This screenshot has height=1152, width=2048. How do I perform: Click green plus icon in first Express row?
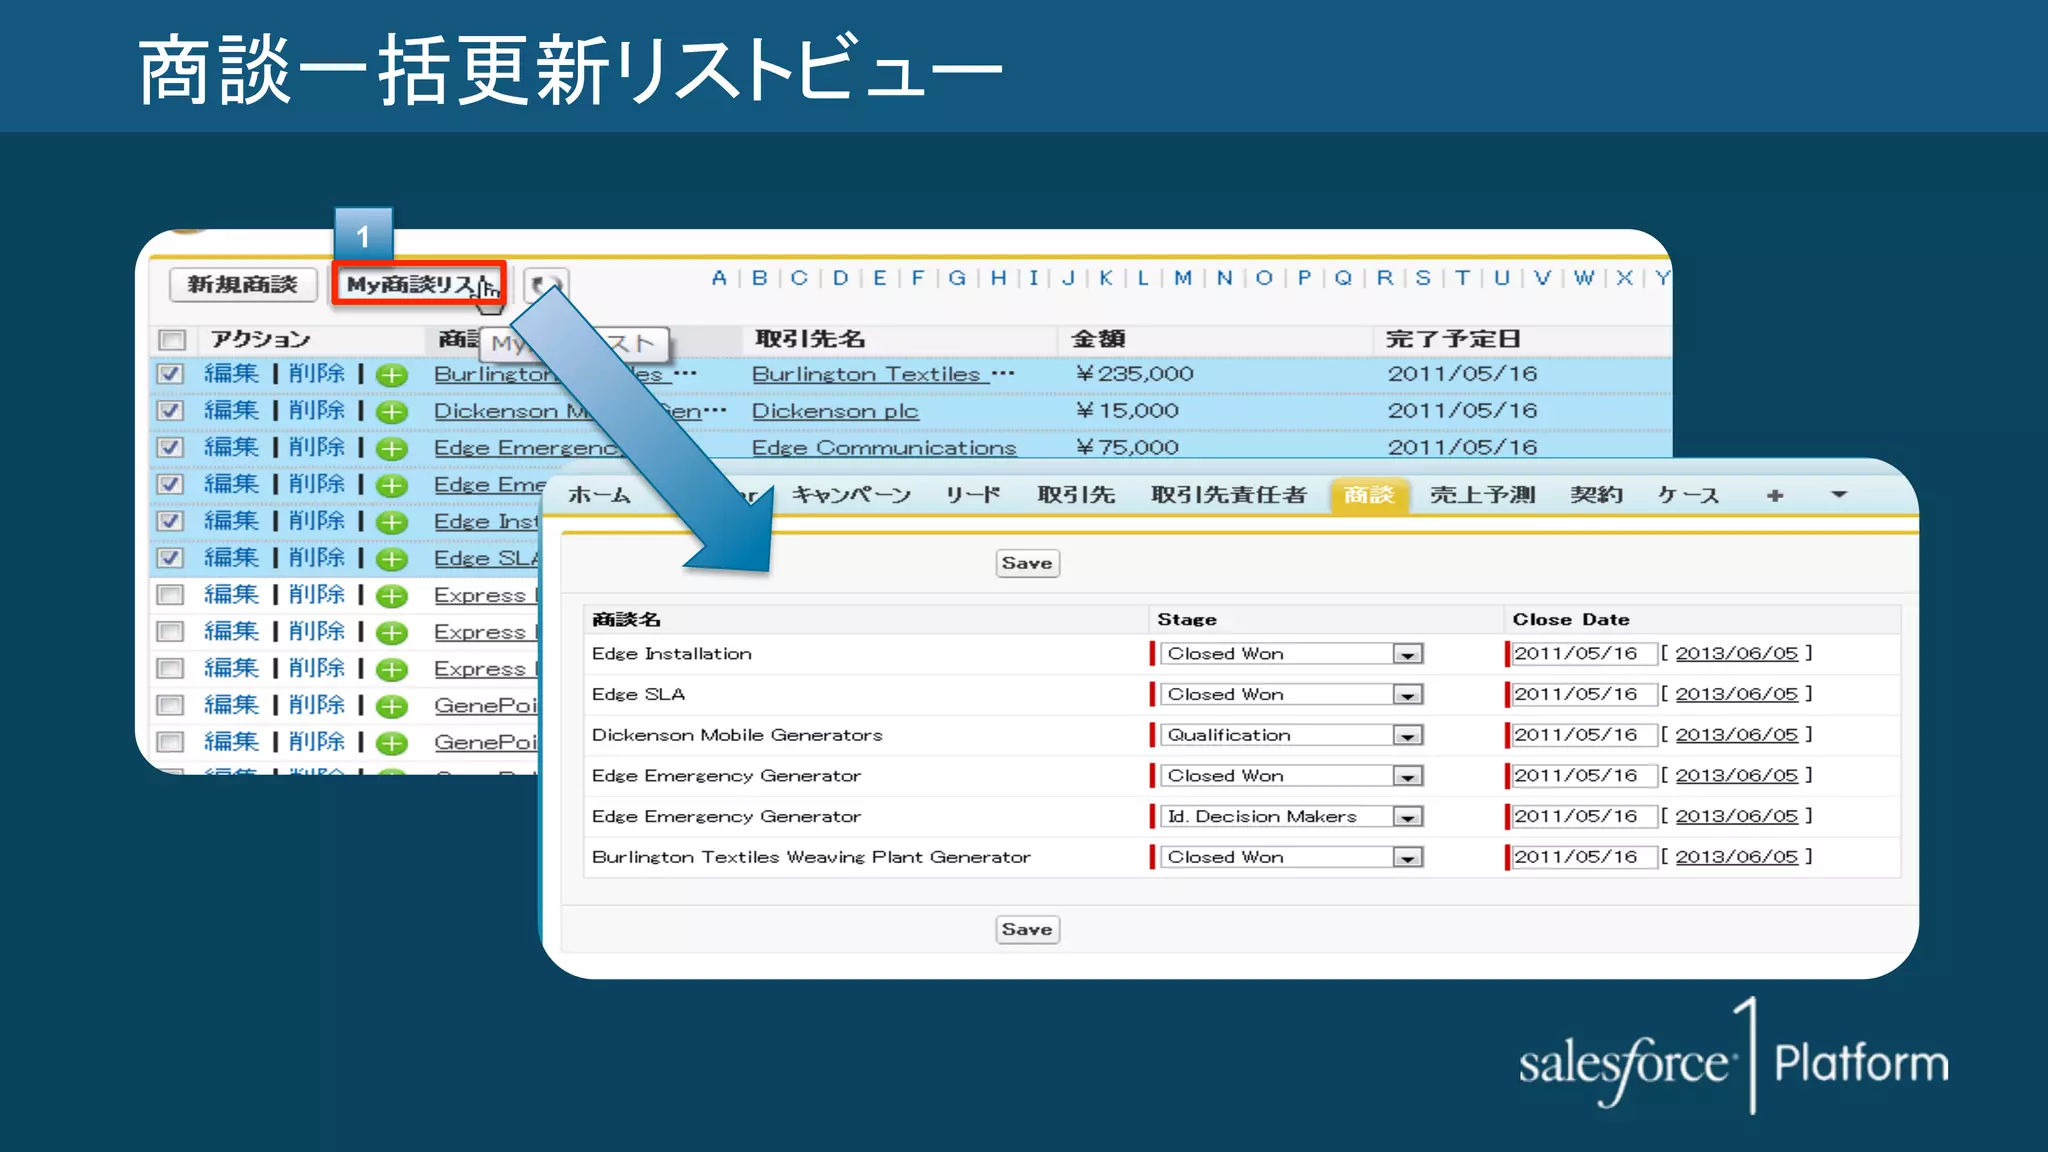392,597
